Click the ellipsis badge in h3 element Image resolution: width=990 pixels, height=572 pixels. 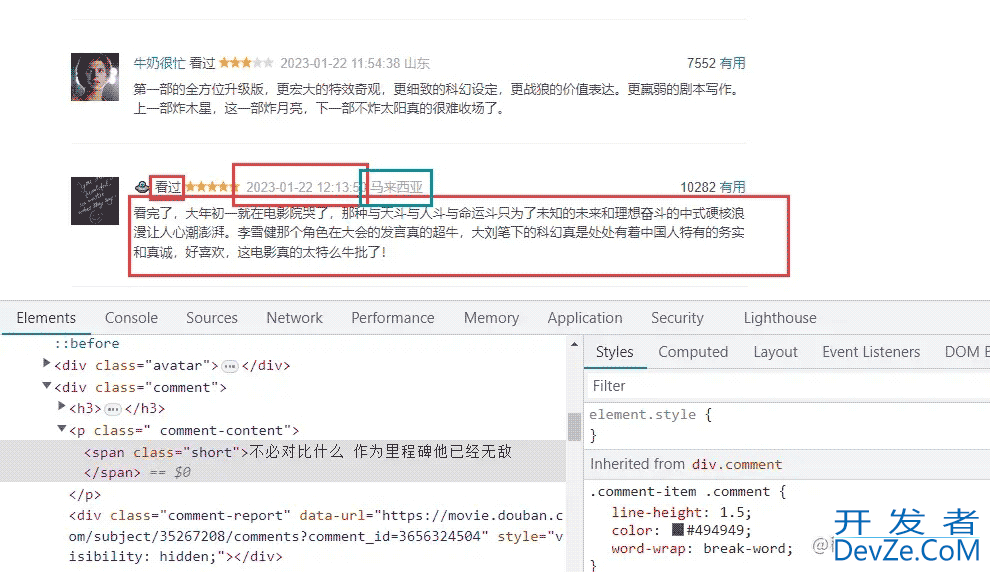(113, 409)
